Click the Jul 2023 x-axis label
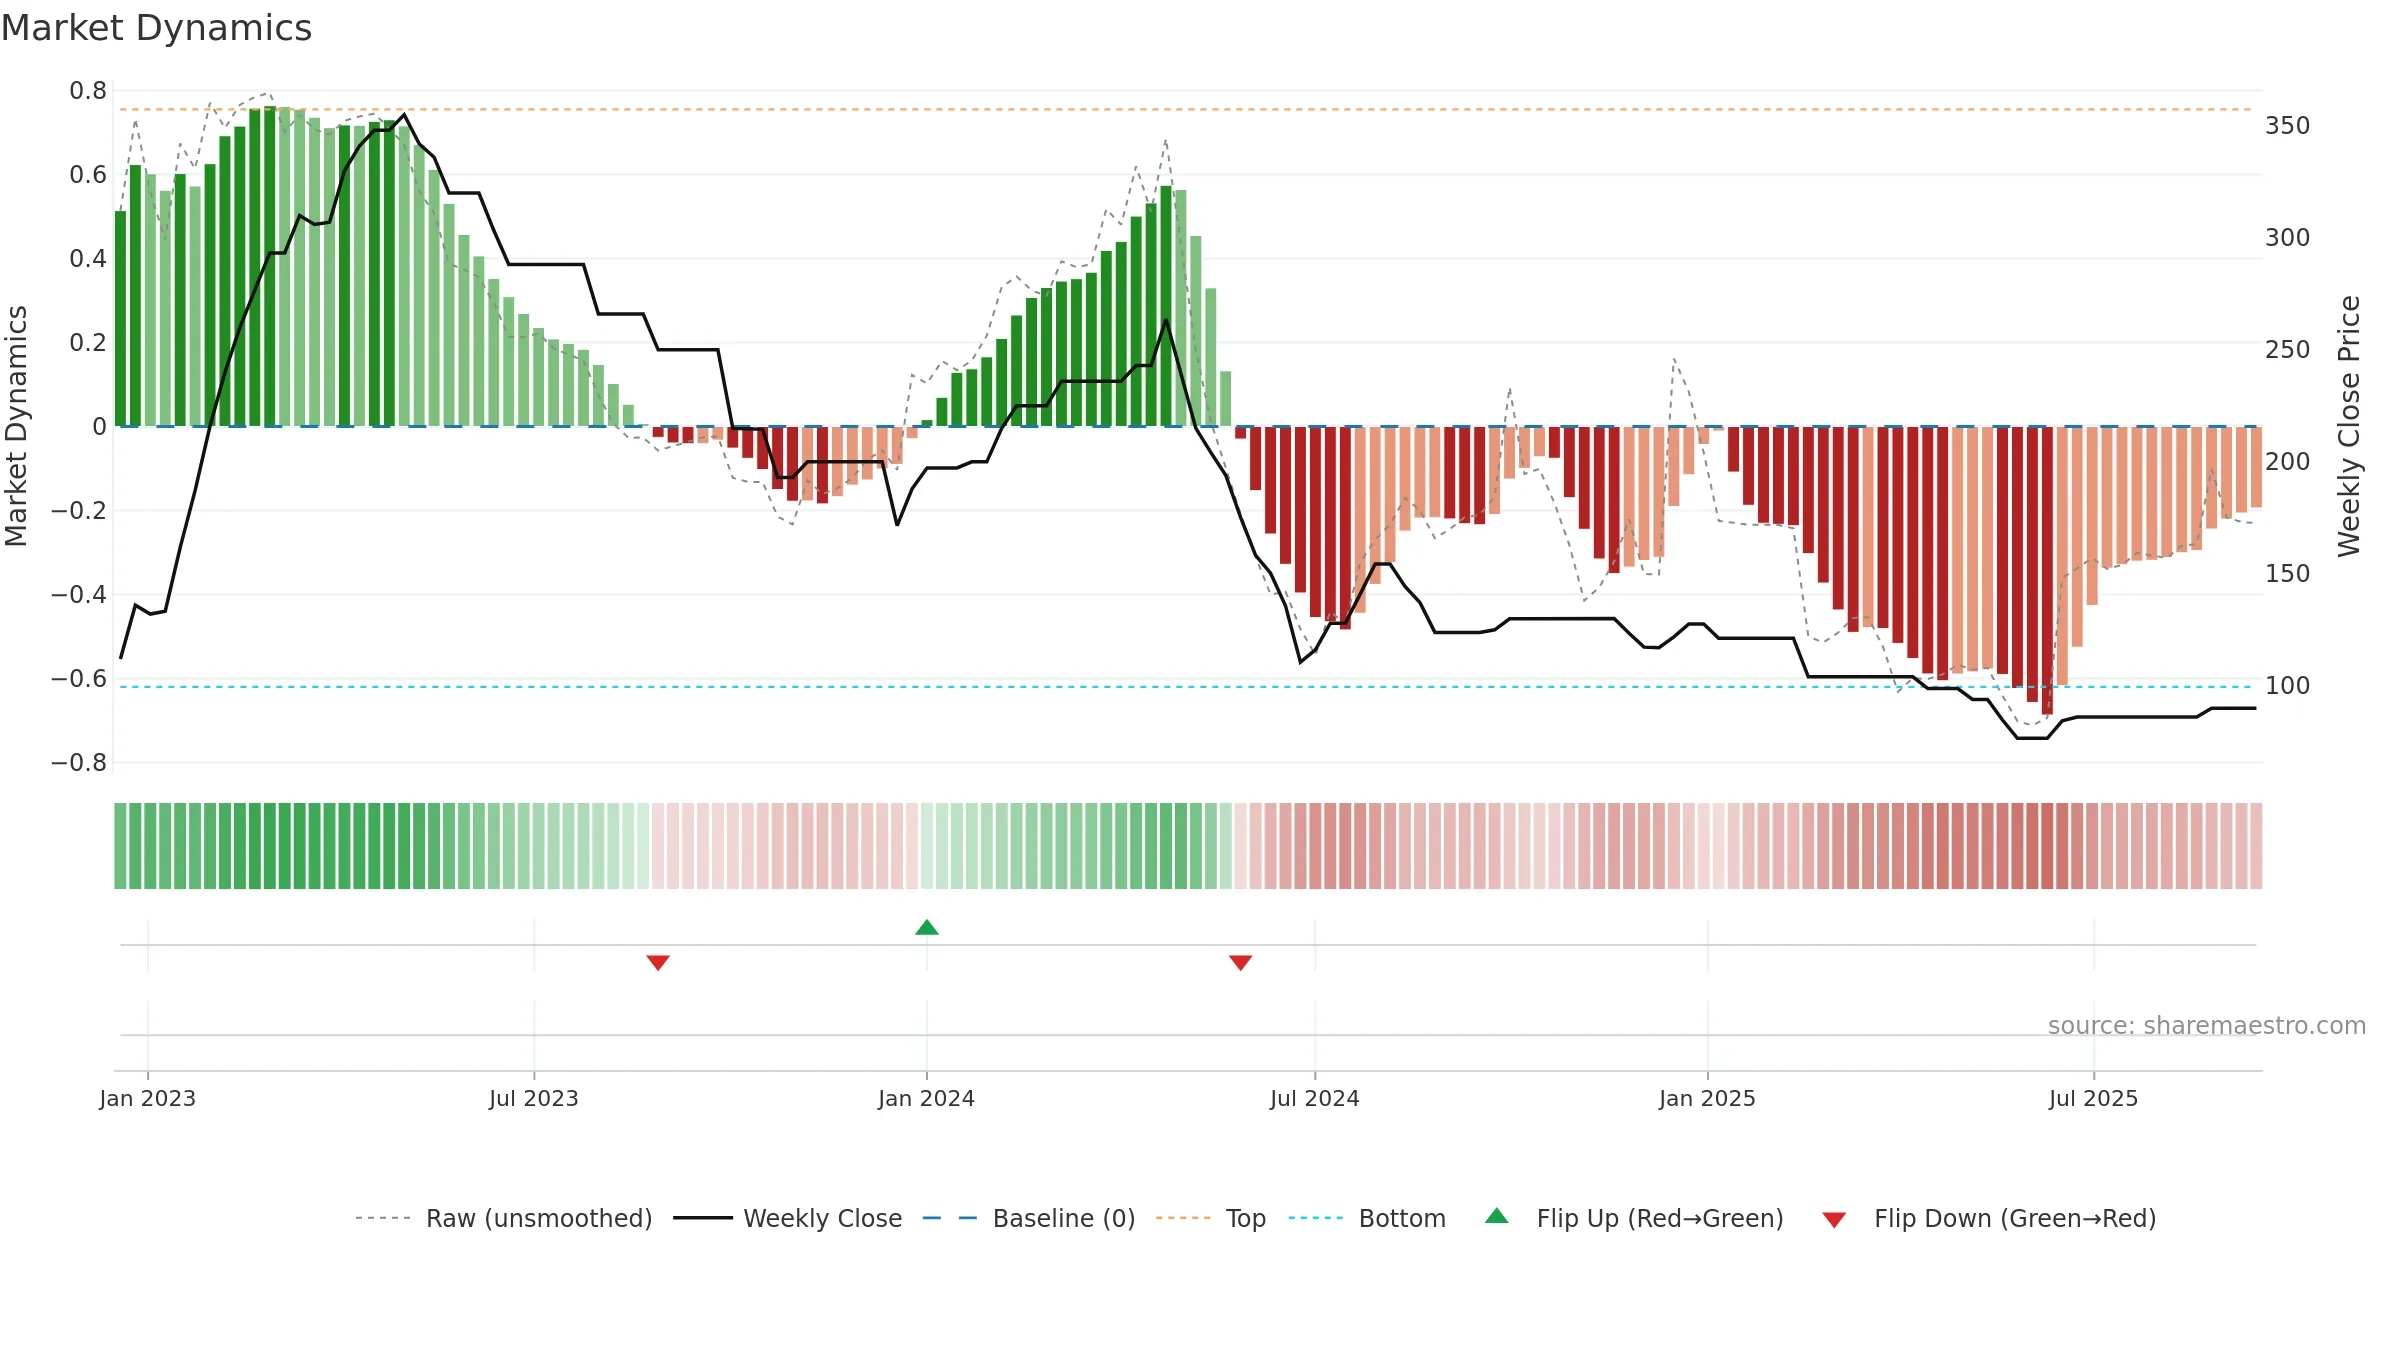The height and width of the screenshot is (1350, 2400). [x=534, y=1098]
